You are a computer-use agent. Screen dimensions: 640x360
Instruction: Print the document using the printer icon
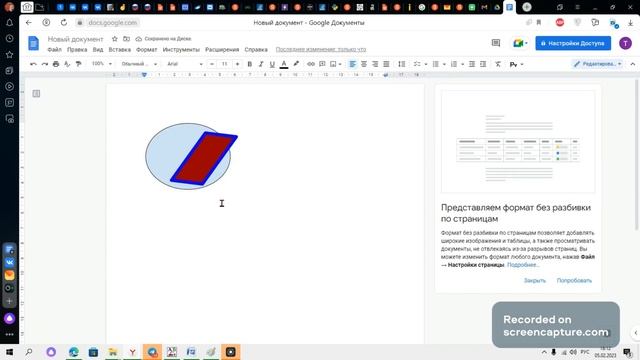(x=56, y=64)
